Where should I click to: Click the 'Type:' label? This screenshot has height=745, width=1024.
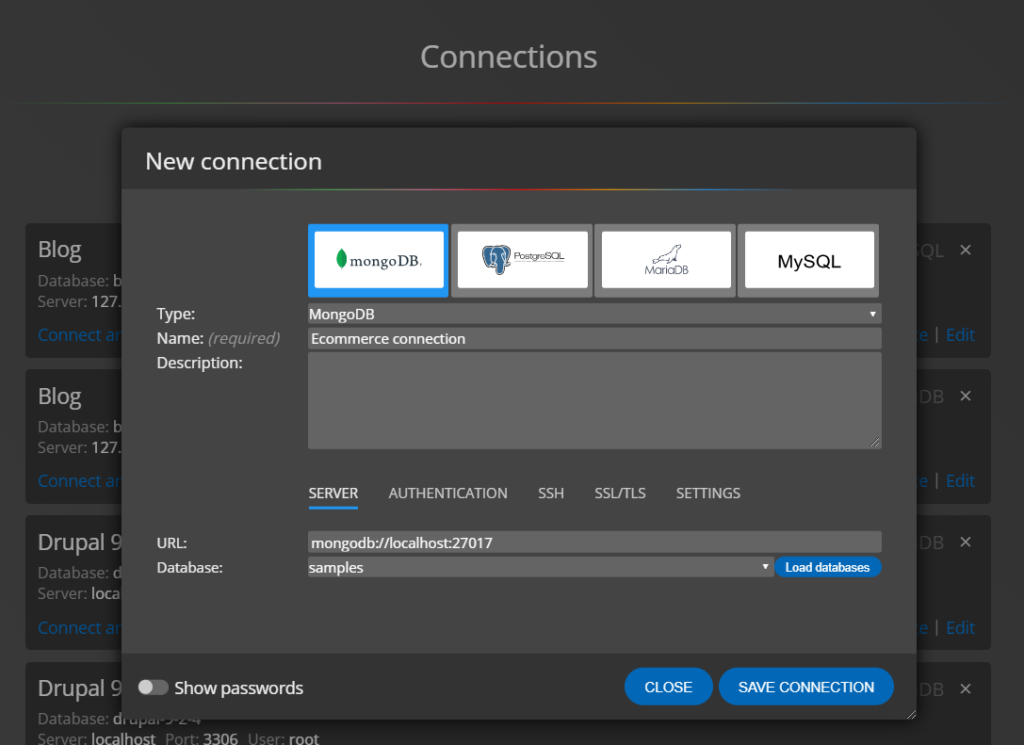pos(176,314)
